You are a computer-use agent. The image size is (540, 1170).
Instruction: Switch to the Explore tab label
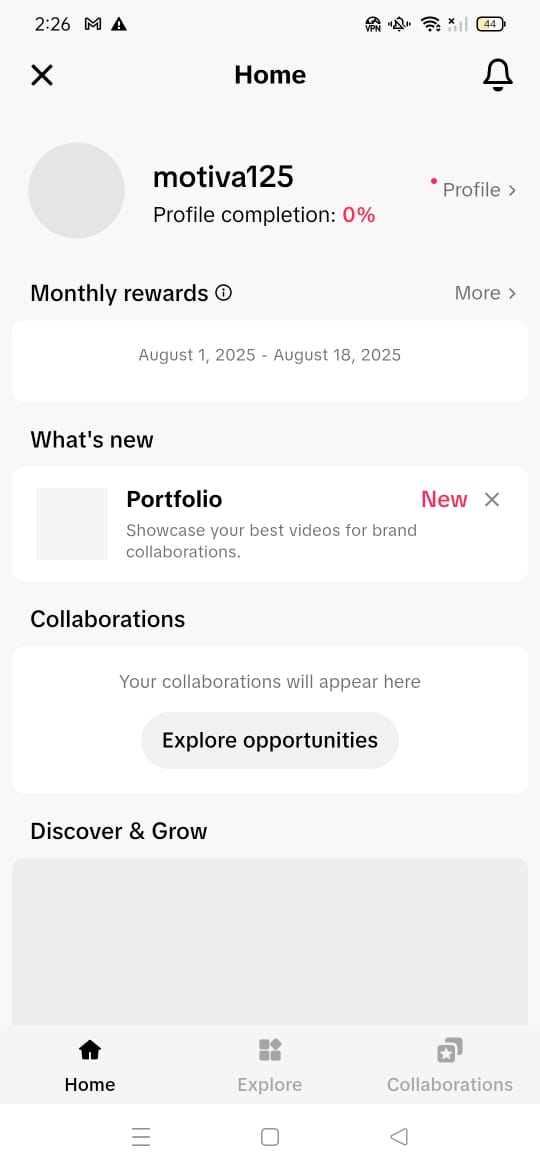pos(269,1084)
